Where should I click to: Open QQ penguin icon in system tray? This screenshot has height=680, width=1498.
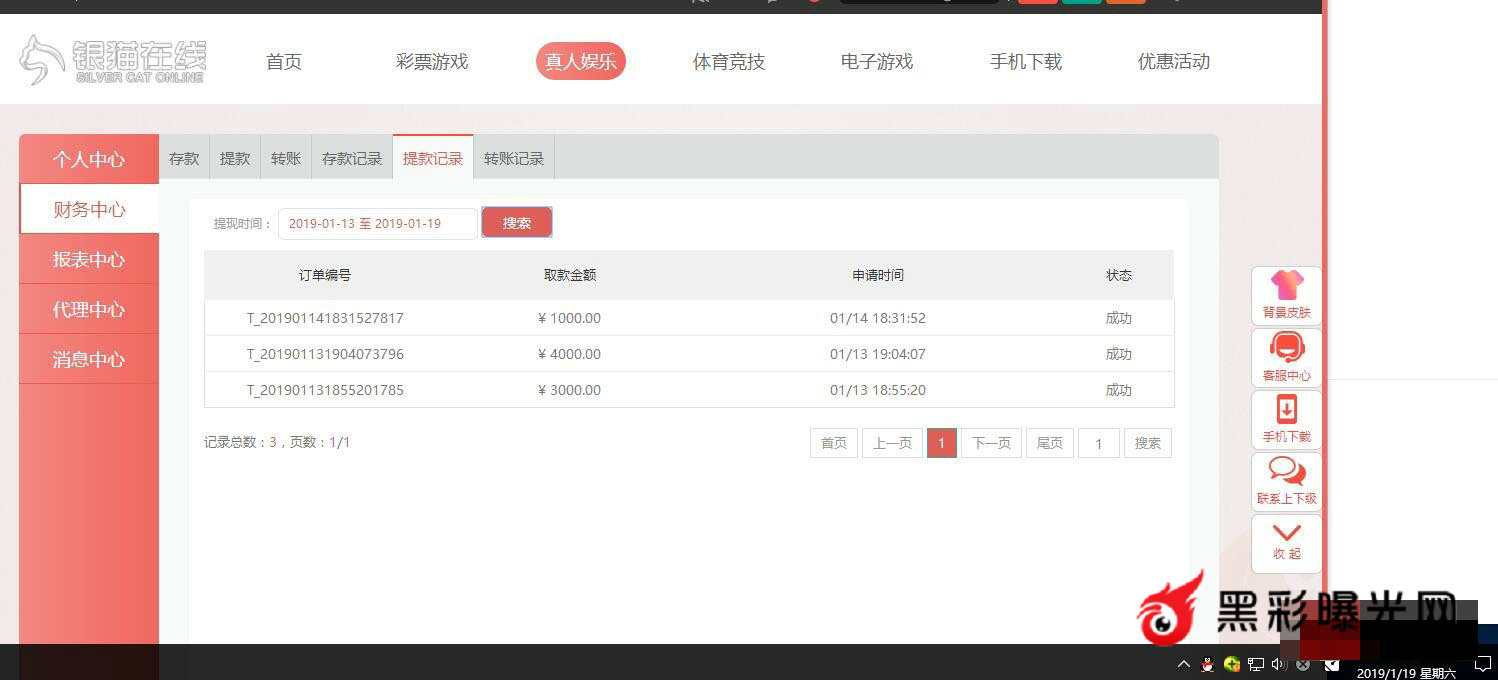(x=1208, y=664)
